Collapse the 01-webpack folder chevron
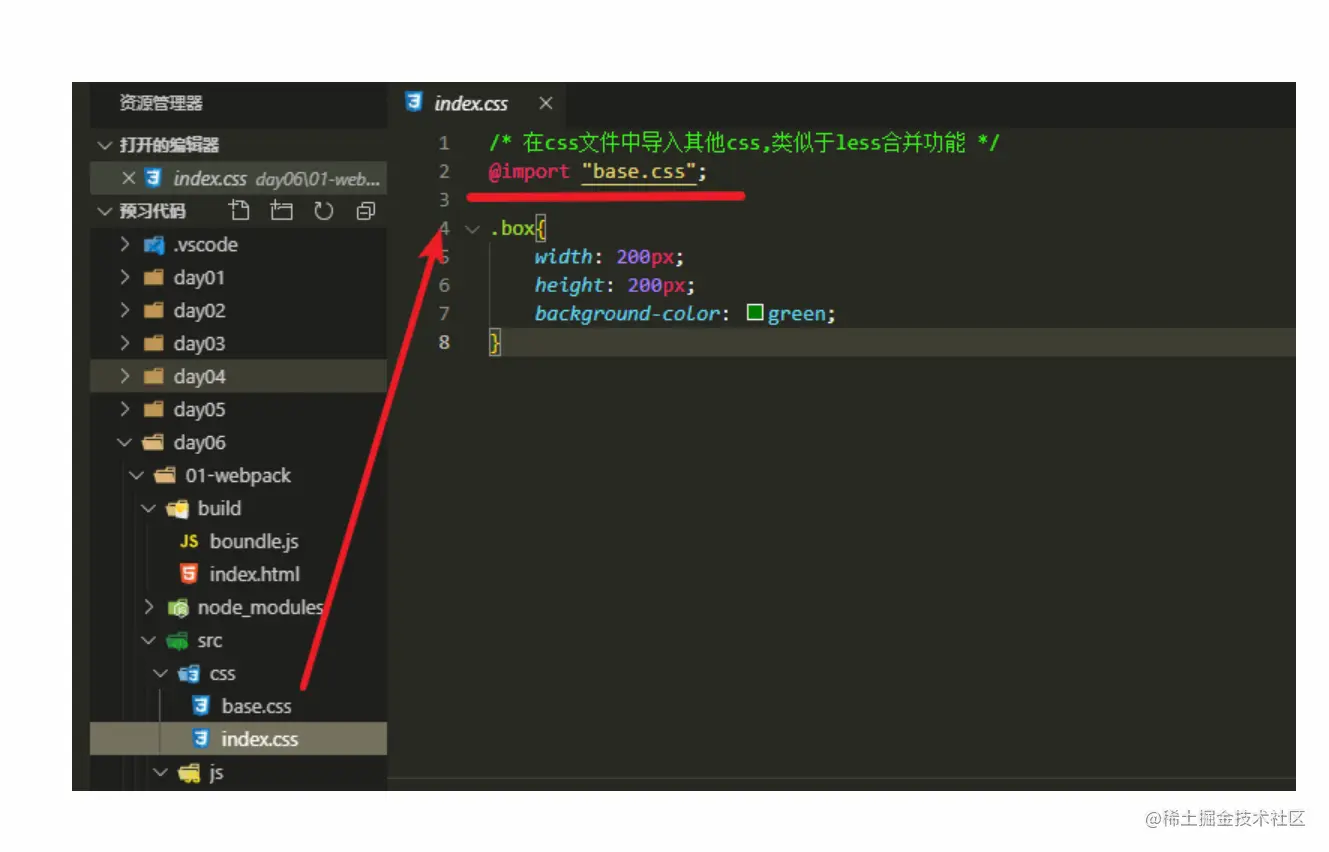1329x852 pixels. tap(136, 476)
